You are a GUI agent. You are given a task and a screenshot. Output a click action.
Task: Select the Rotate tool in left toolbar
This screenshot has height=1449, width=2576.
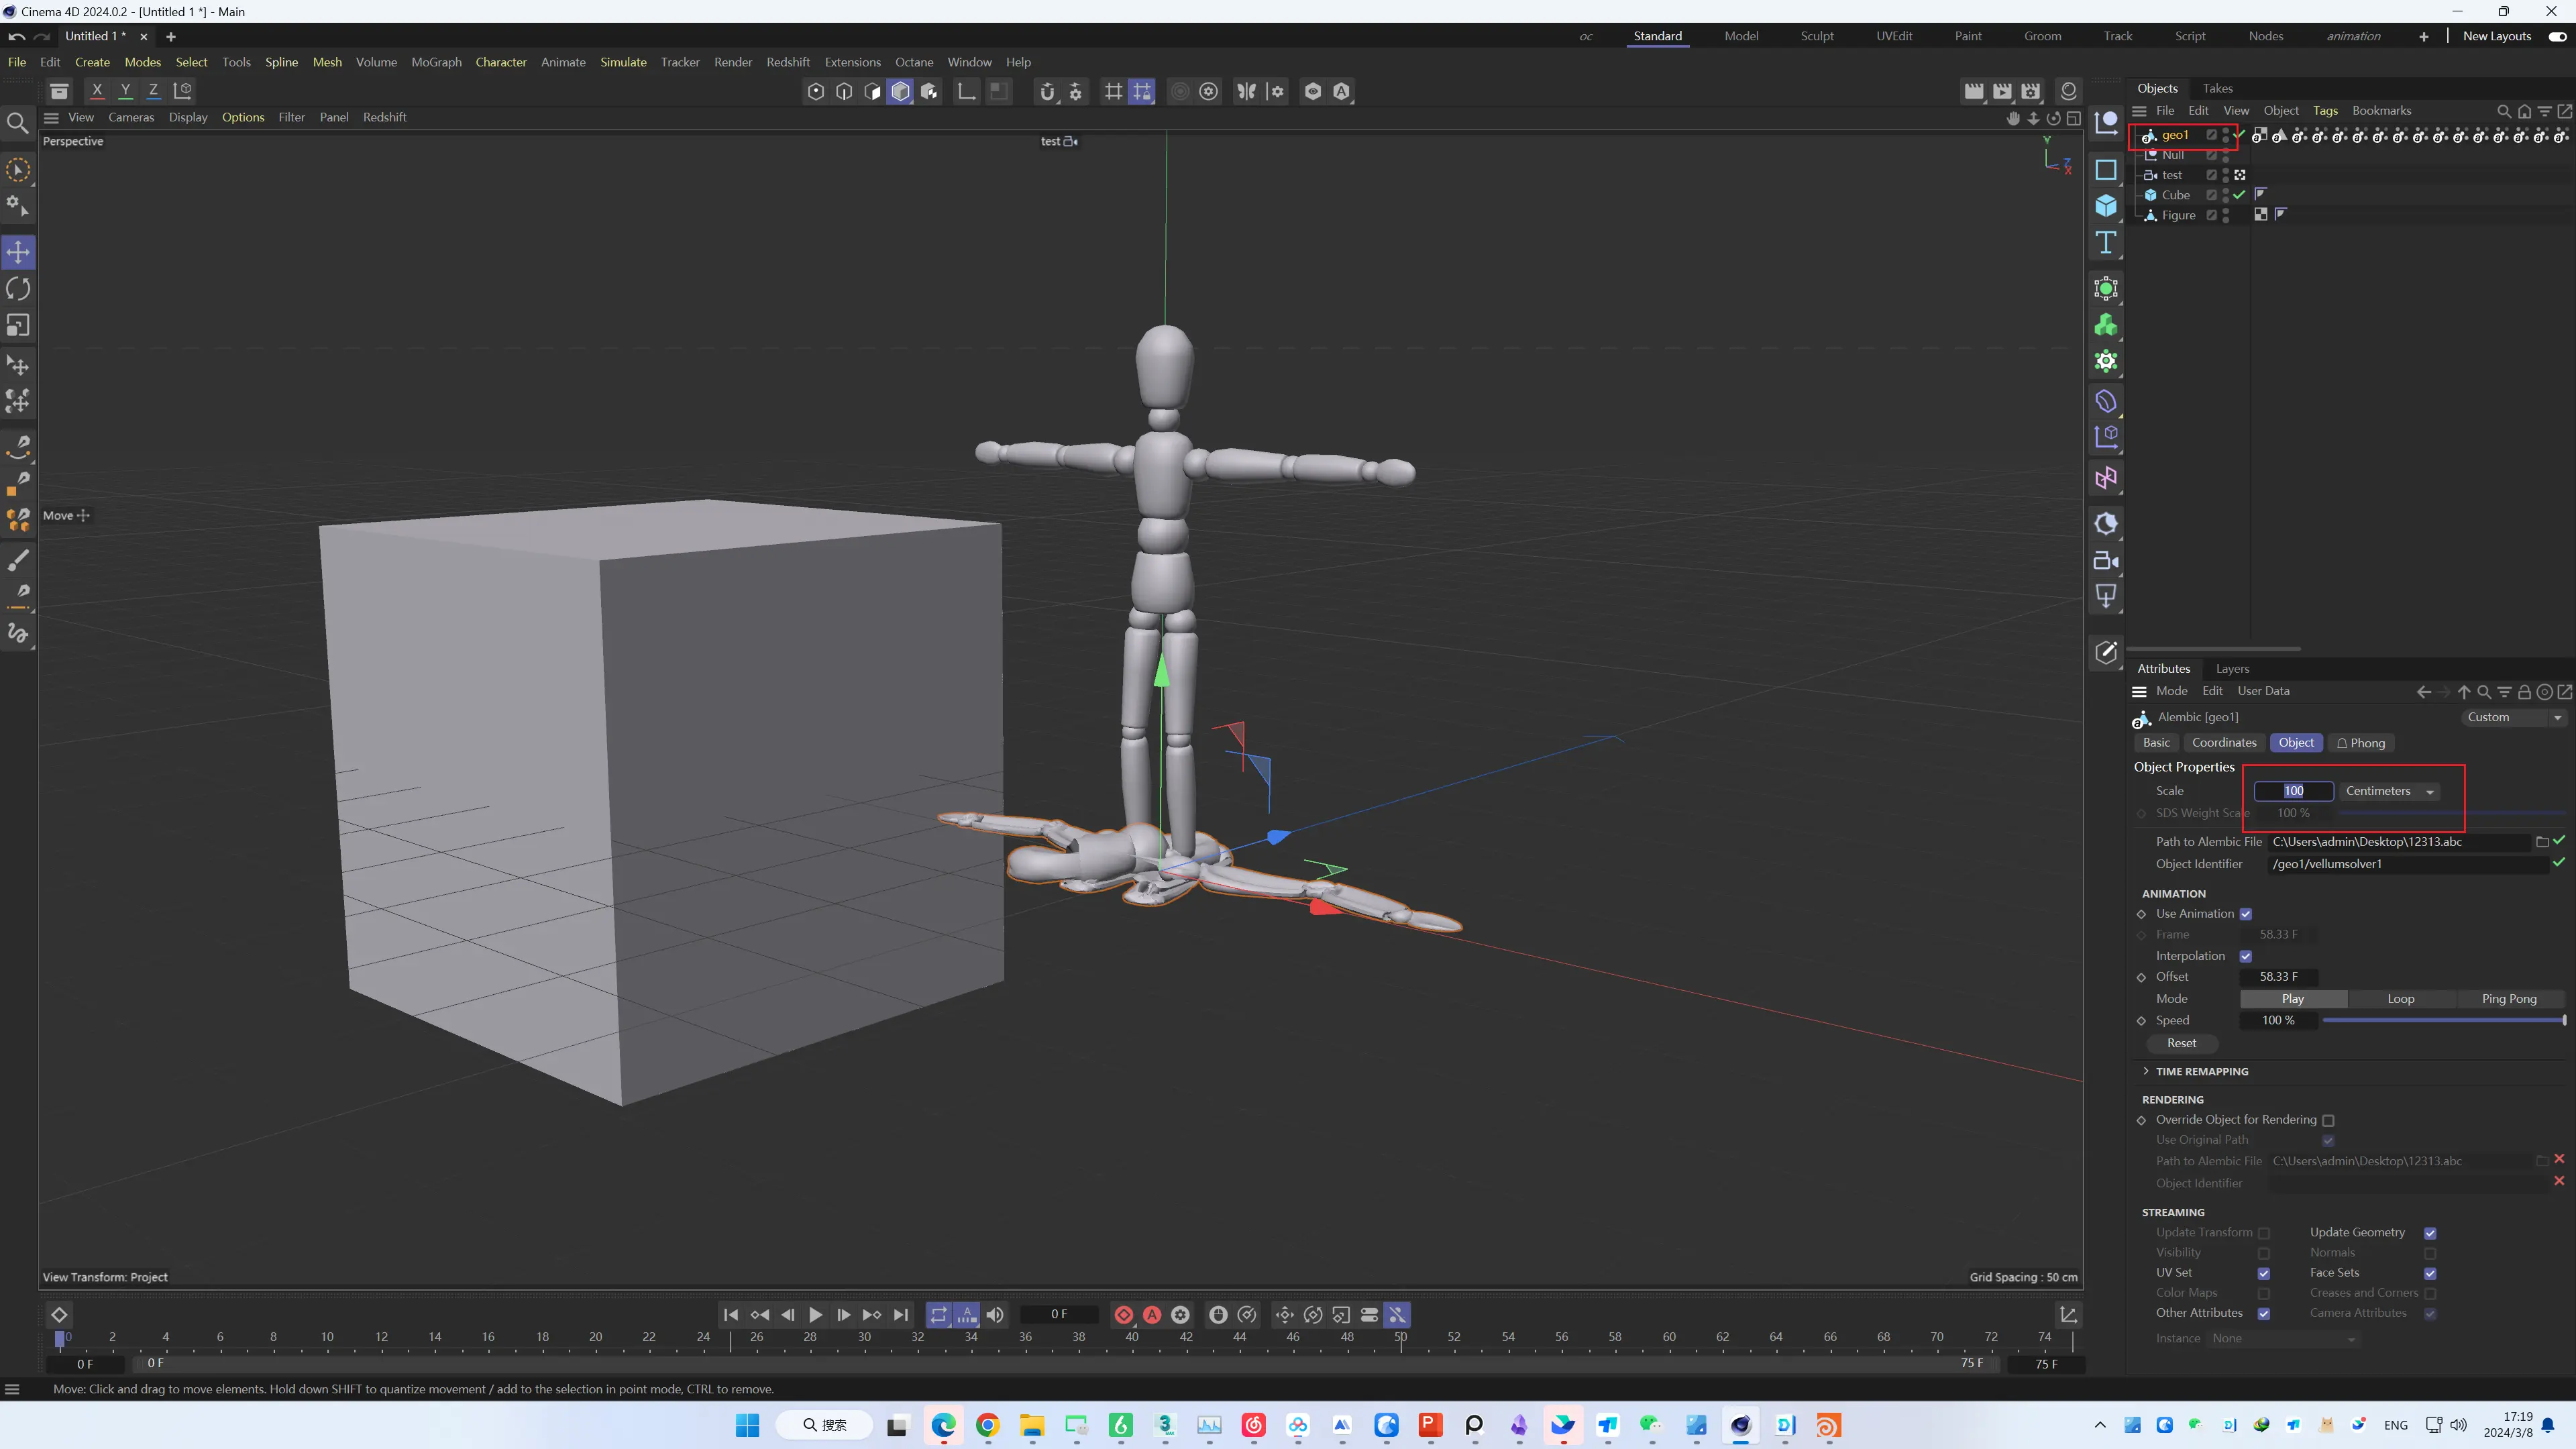pos(18,289)
